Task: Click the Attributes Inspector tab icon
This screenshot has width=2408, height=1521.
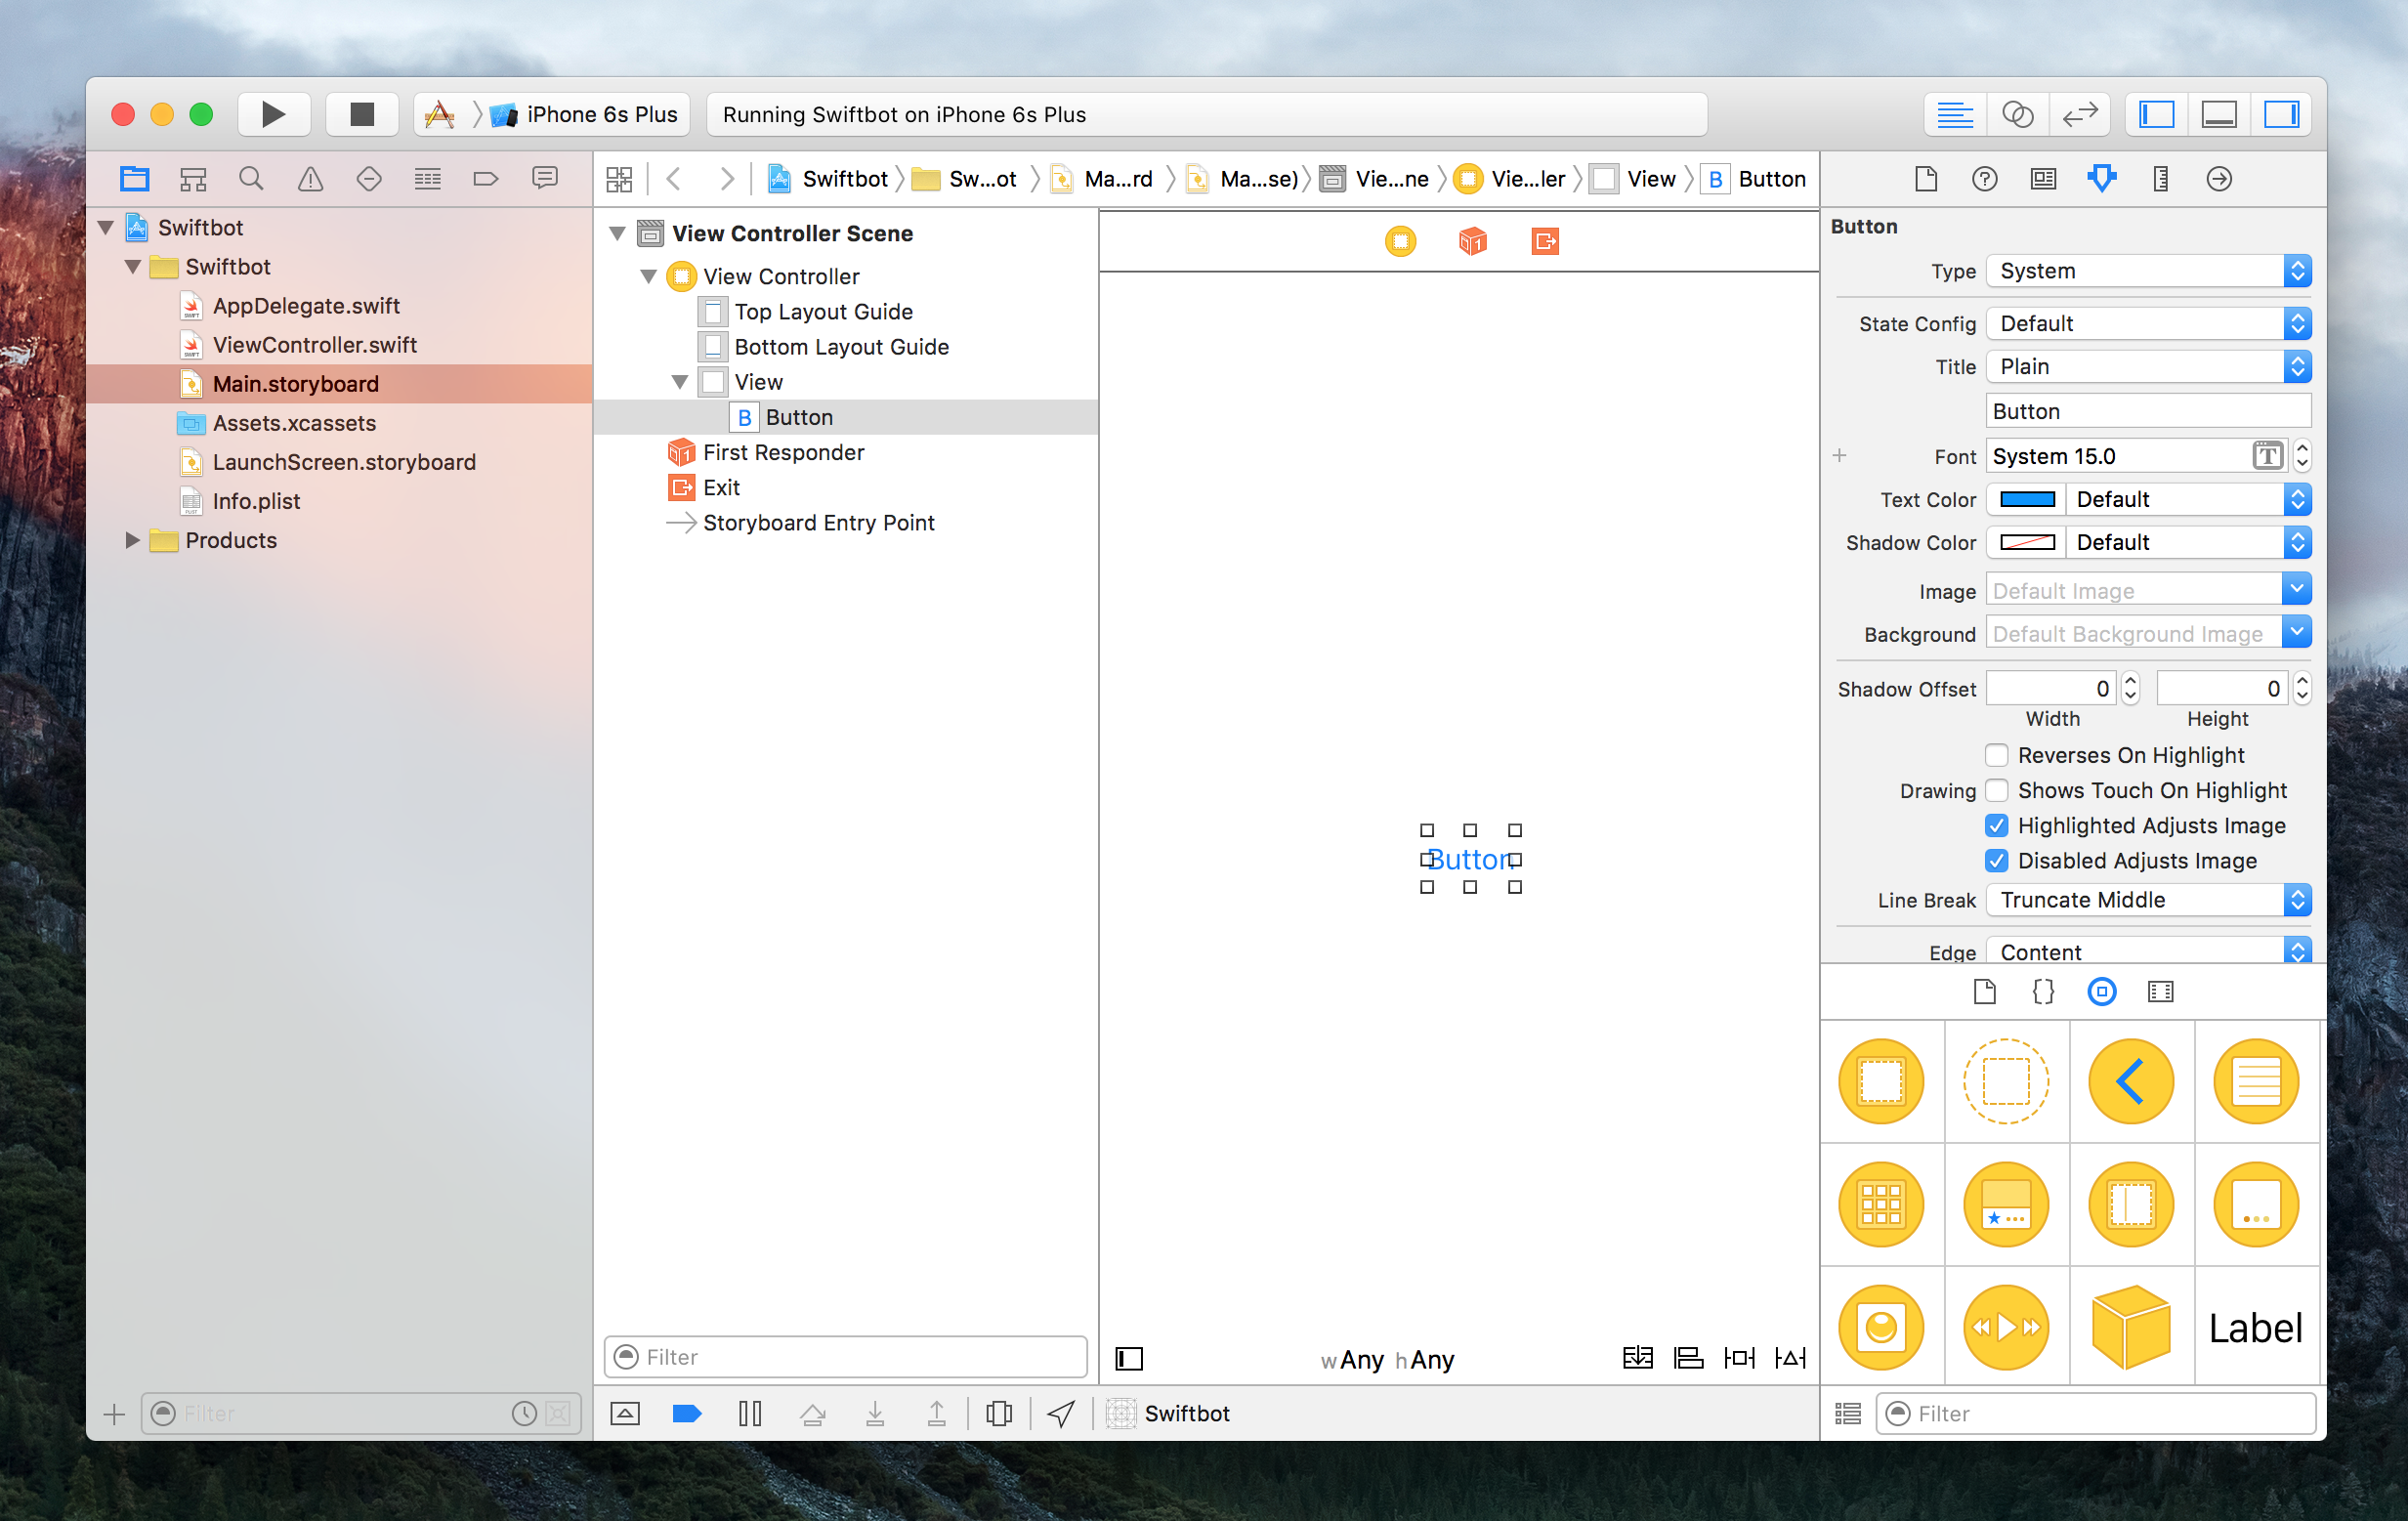Action: click(2101, 179)
